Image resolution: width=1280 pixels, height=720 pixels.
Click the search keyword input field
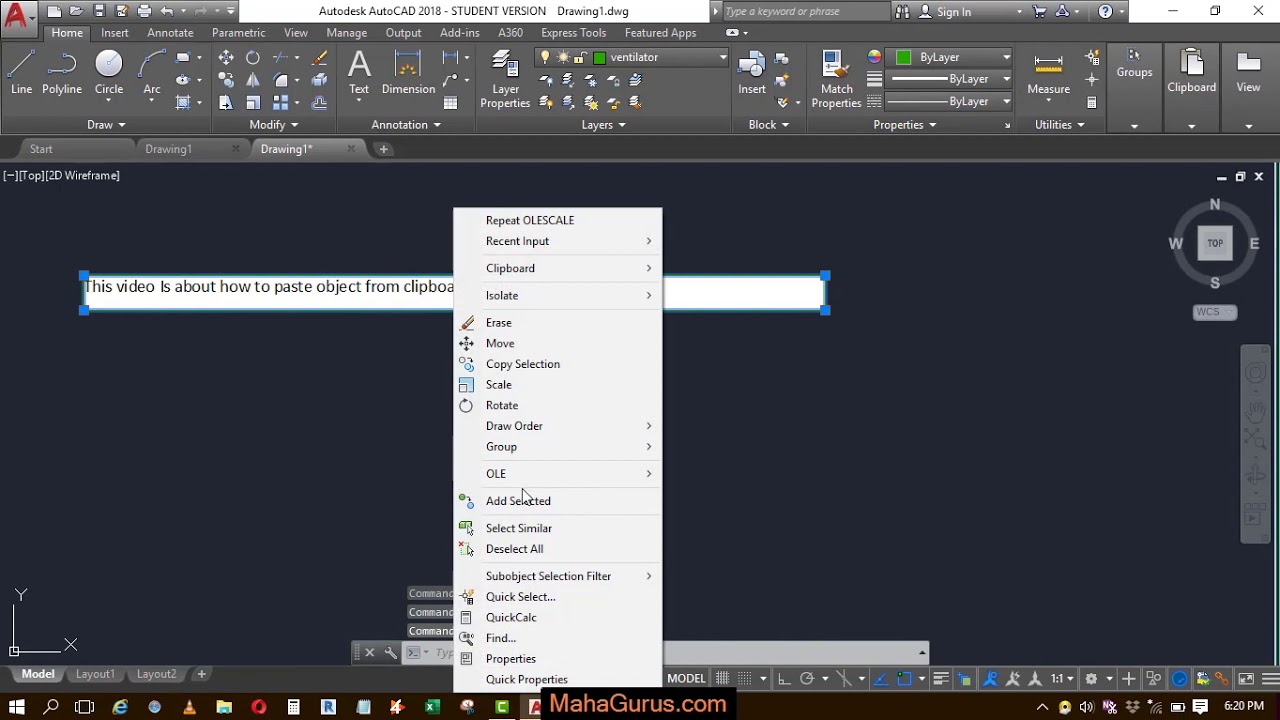[804, 12]
